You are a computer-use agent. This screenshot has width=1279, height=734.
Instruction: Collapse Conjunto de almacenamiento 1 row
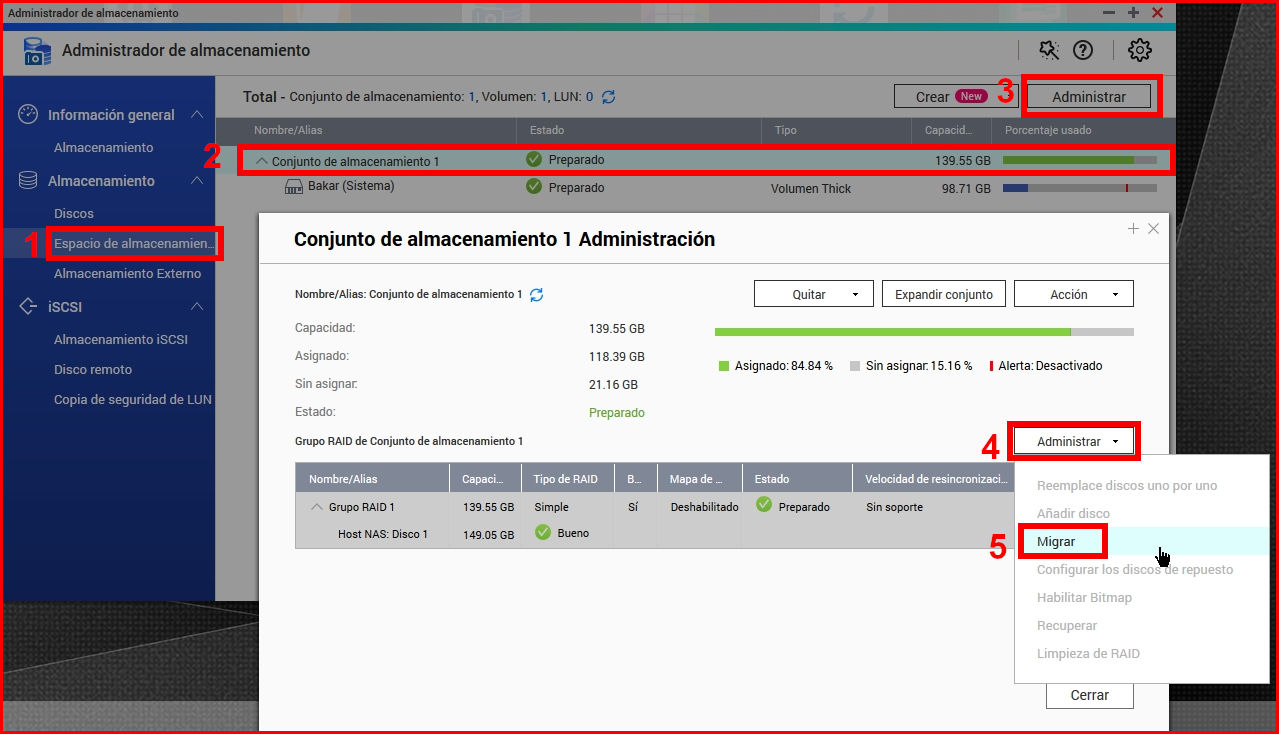point(262,161)
